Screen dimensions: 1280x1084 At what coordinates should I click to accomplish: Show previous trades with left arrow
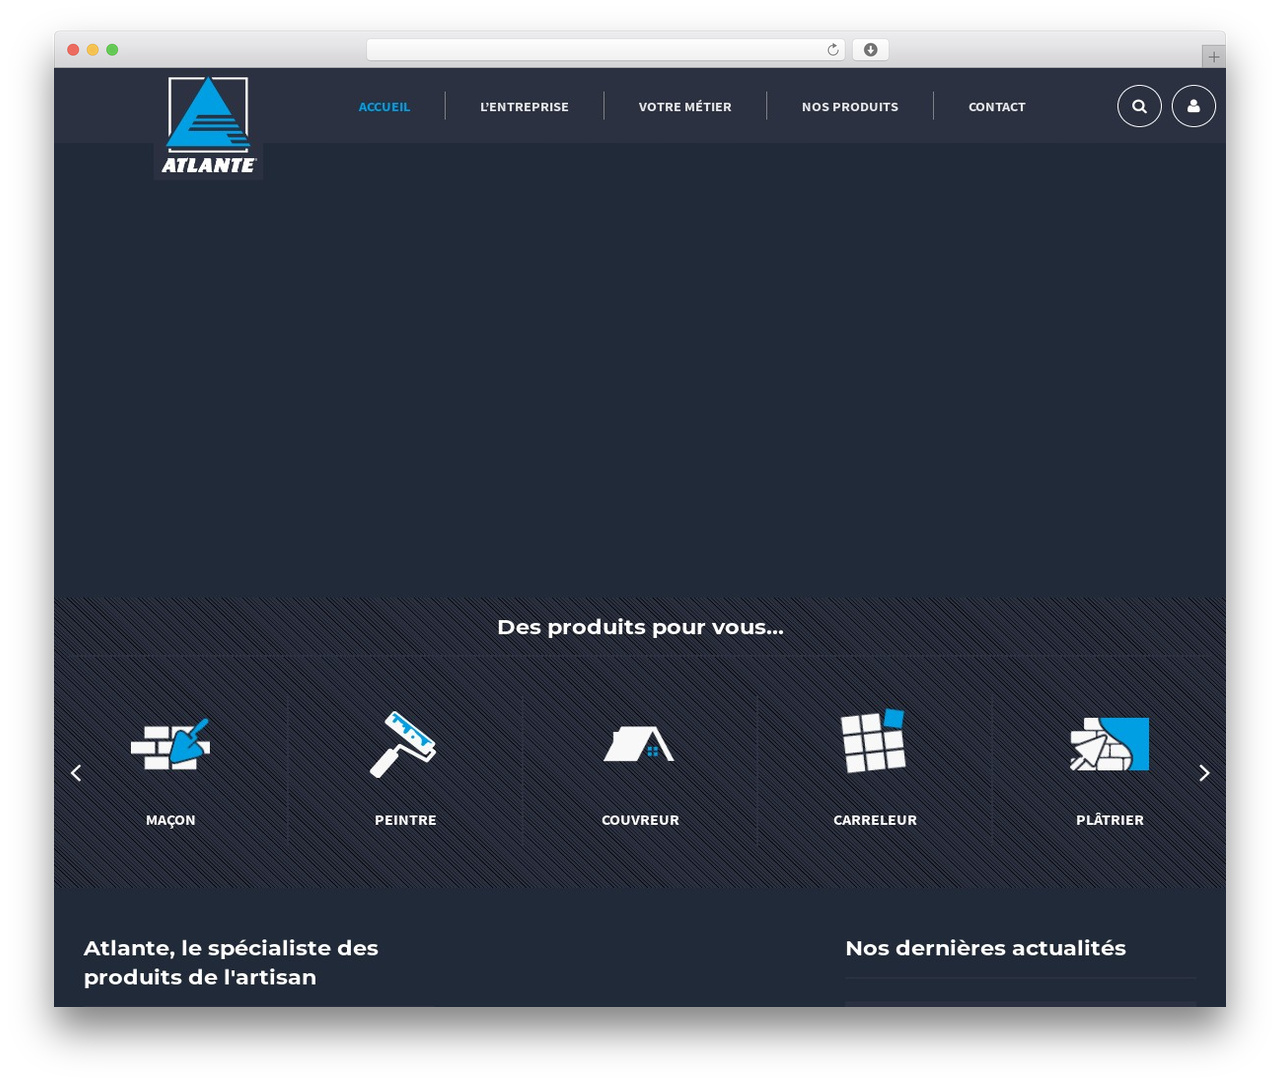coord(76,773)
